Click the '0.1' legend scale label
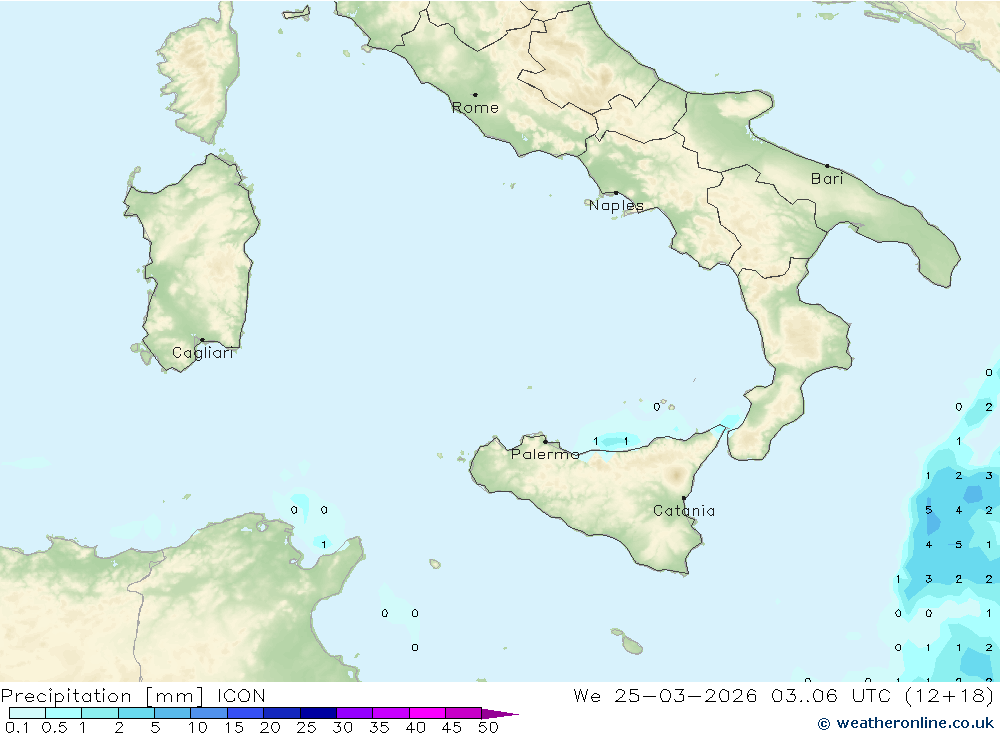 [17, 727]
